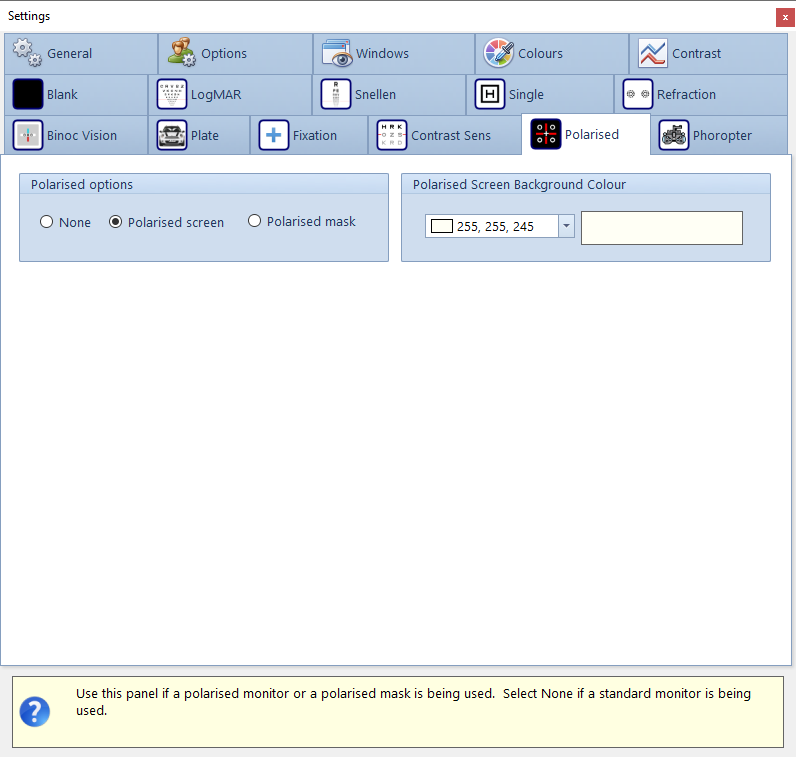796x757 pixels.
Task: Click the Snellen chart icon
Action: 336,95
